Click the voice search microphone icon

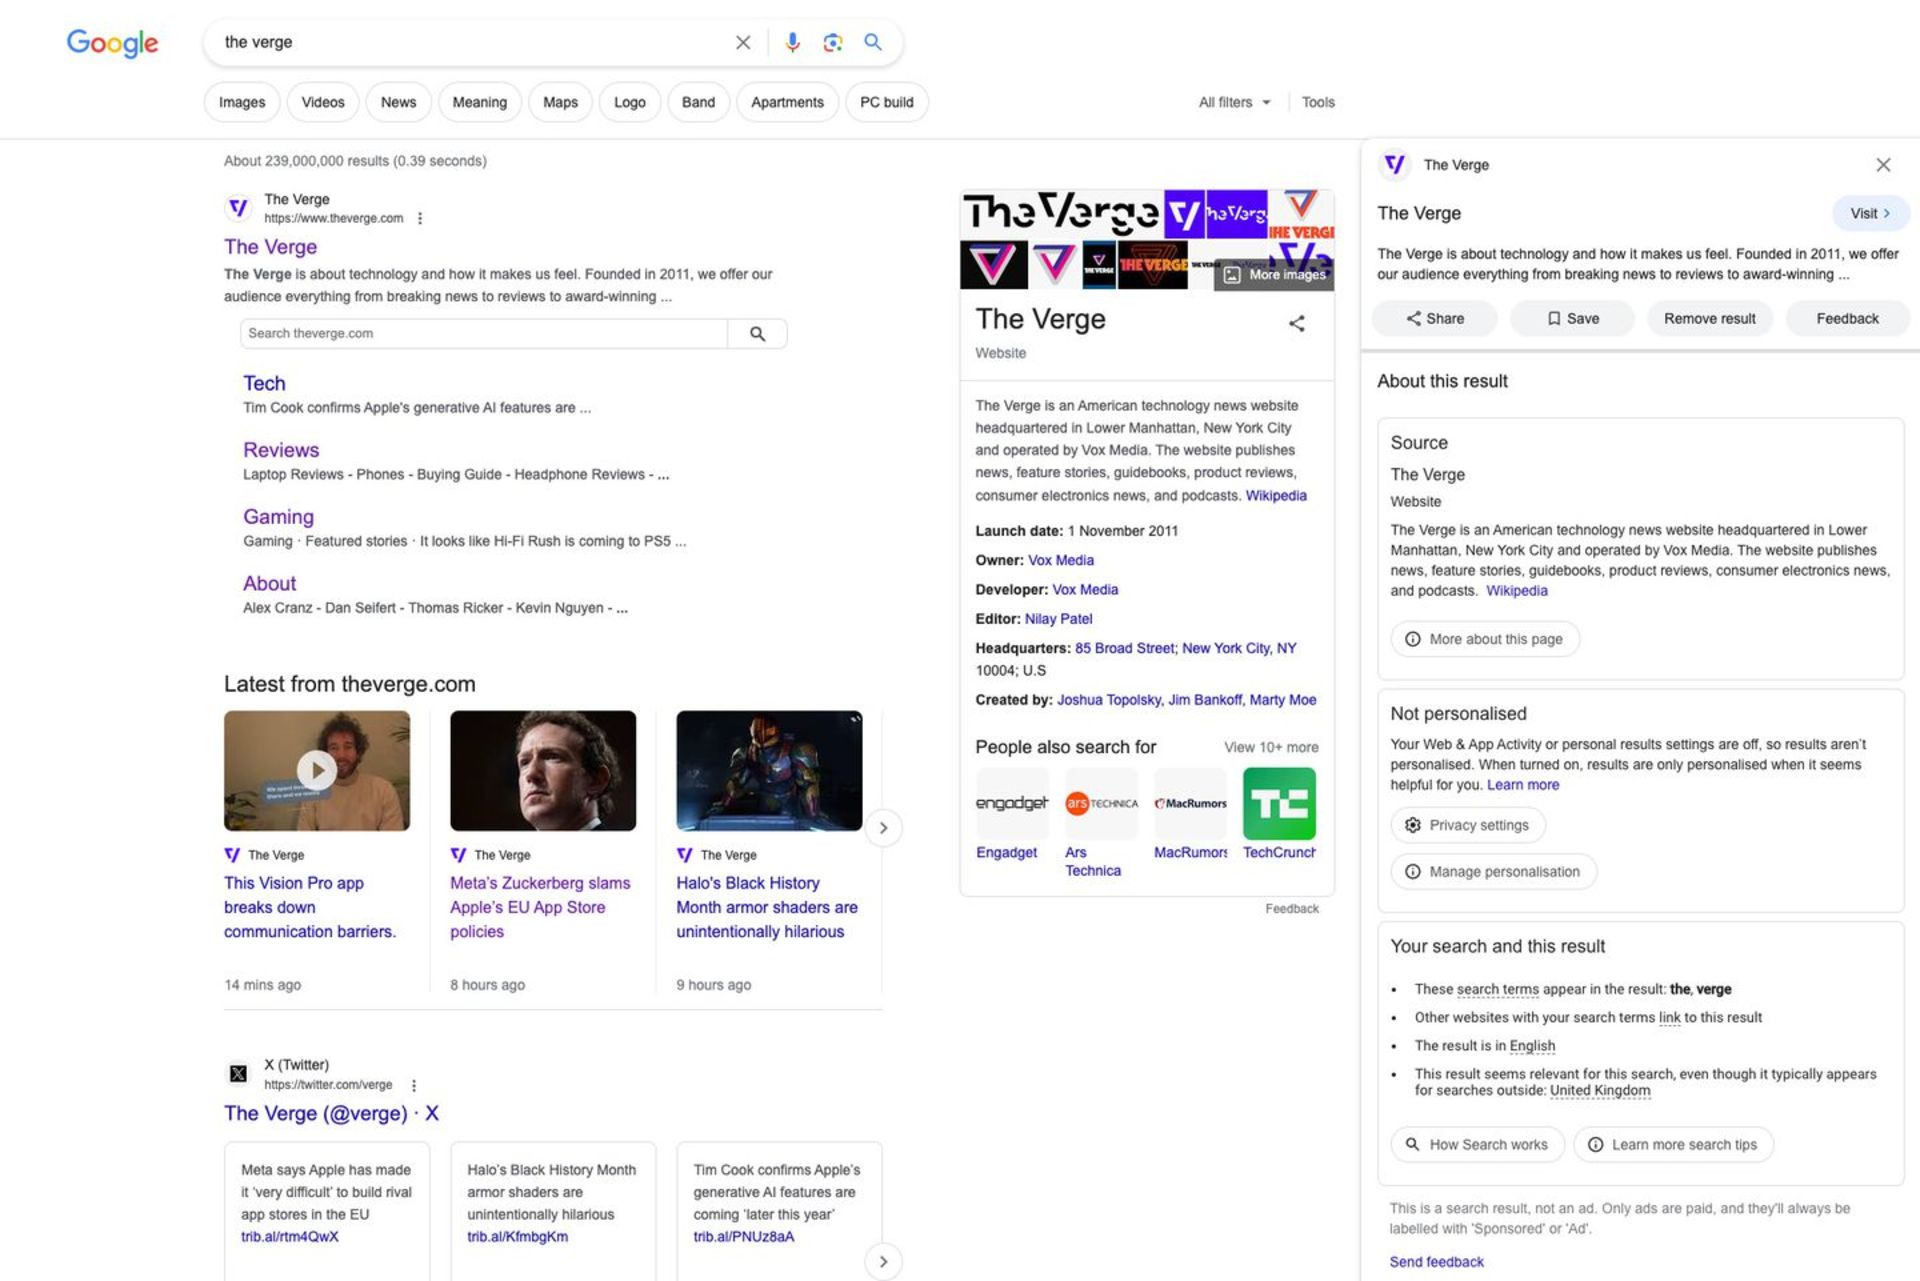tap(792, 42)
